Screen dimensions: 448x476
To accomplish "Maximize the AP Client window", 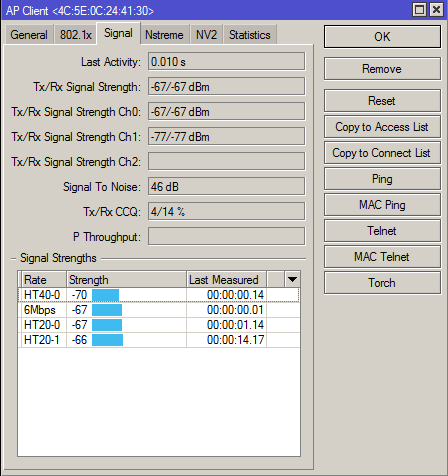I will 419,10.
